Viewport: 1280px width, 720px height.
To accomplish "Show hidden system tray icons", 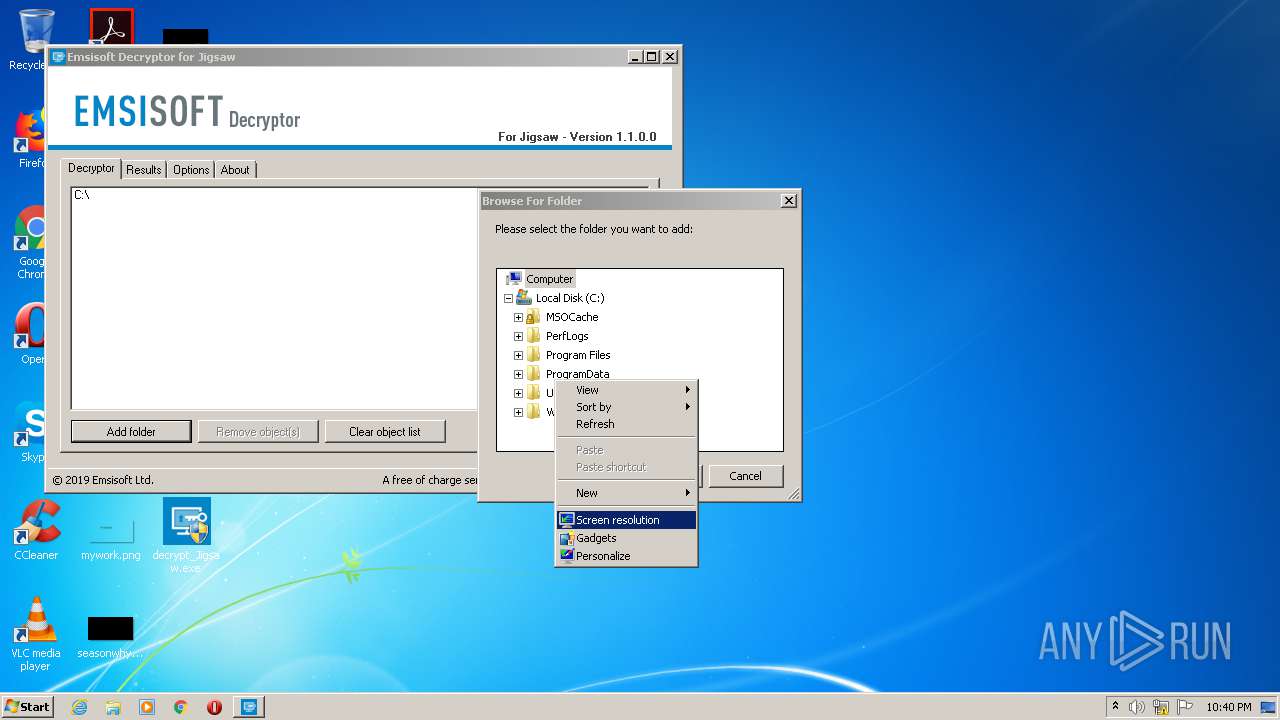I will click(1115, 707).
